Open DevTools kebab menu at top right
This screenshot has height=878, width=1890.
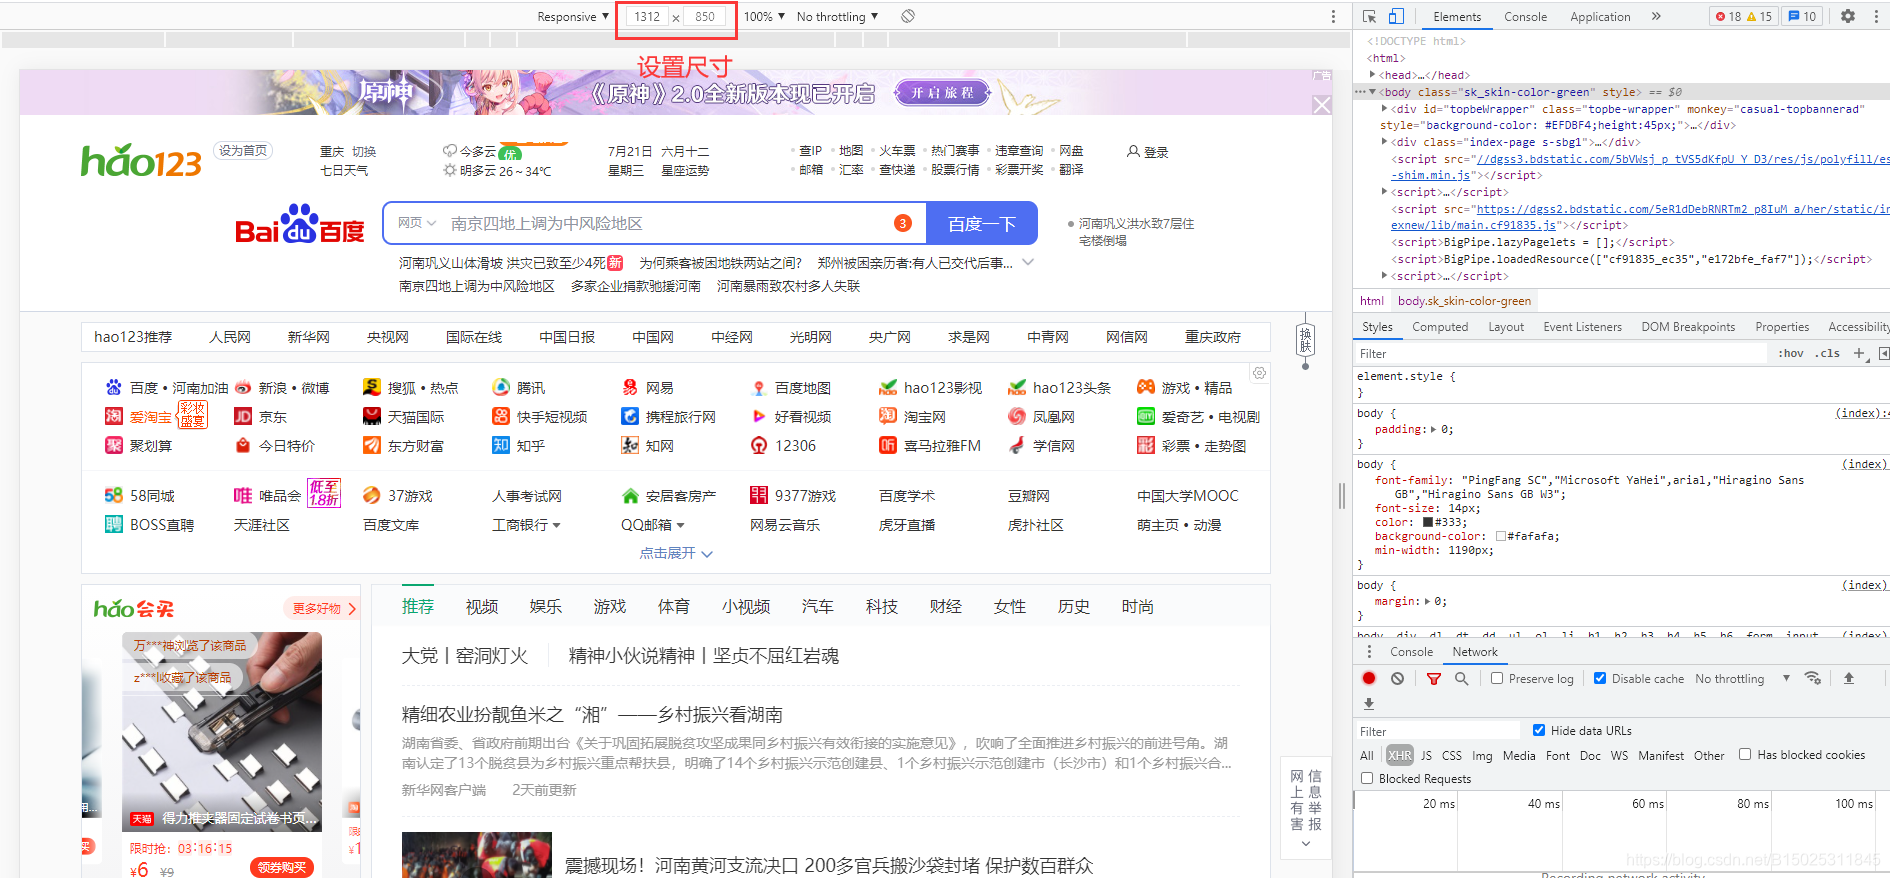[x=1876, y=16]
